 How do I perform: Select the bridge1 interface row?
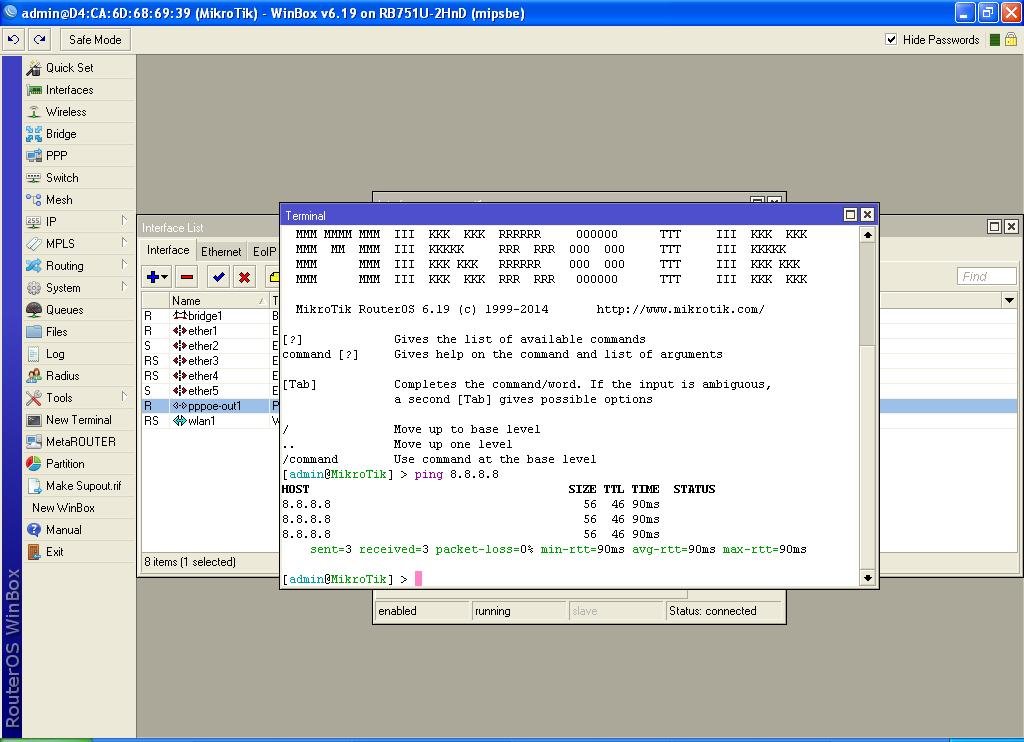pos(210,316)
